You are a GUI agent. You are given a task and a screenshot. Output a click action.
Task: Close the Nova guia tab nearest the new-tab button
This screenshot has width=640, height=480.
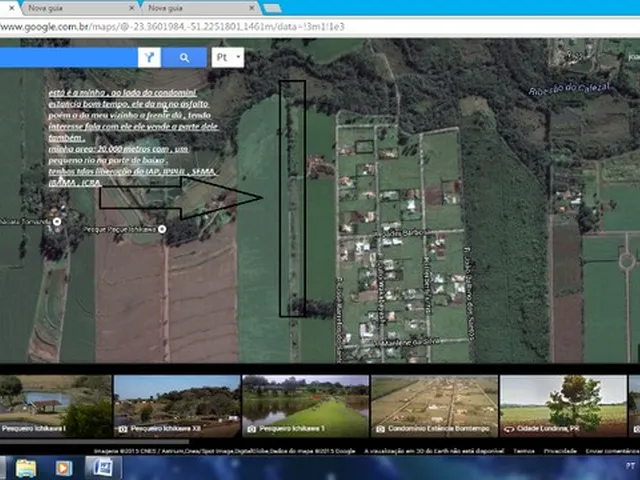coord(252,8)
